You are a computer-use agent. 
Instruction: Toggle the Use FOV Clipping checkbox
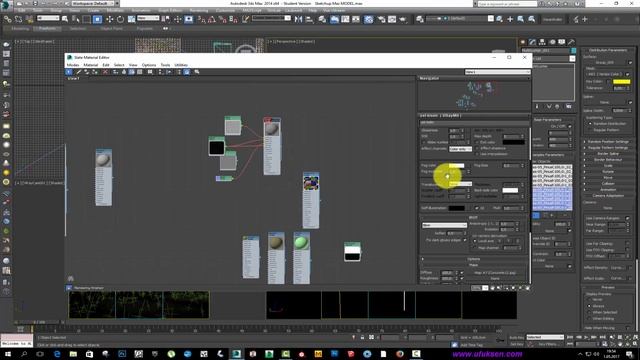[627, 250]
